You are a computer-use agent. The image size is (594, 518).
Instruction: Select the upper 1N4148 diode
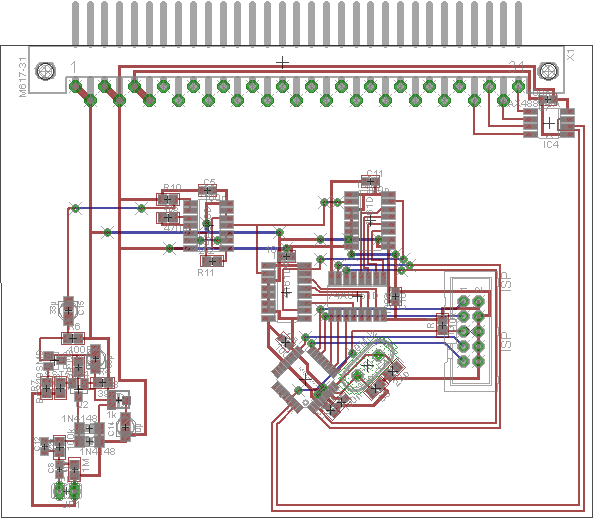click(x=89, y=429)
